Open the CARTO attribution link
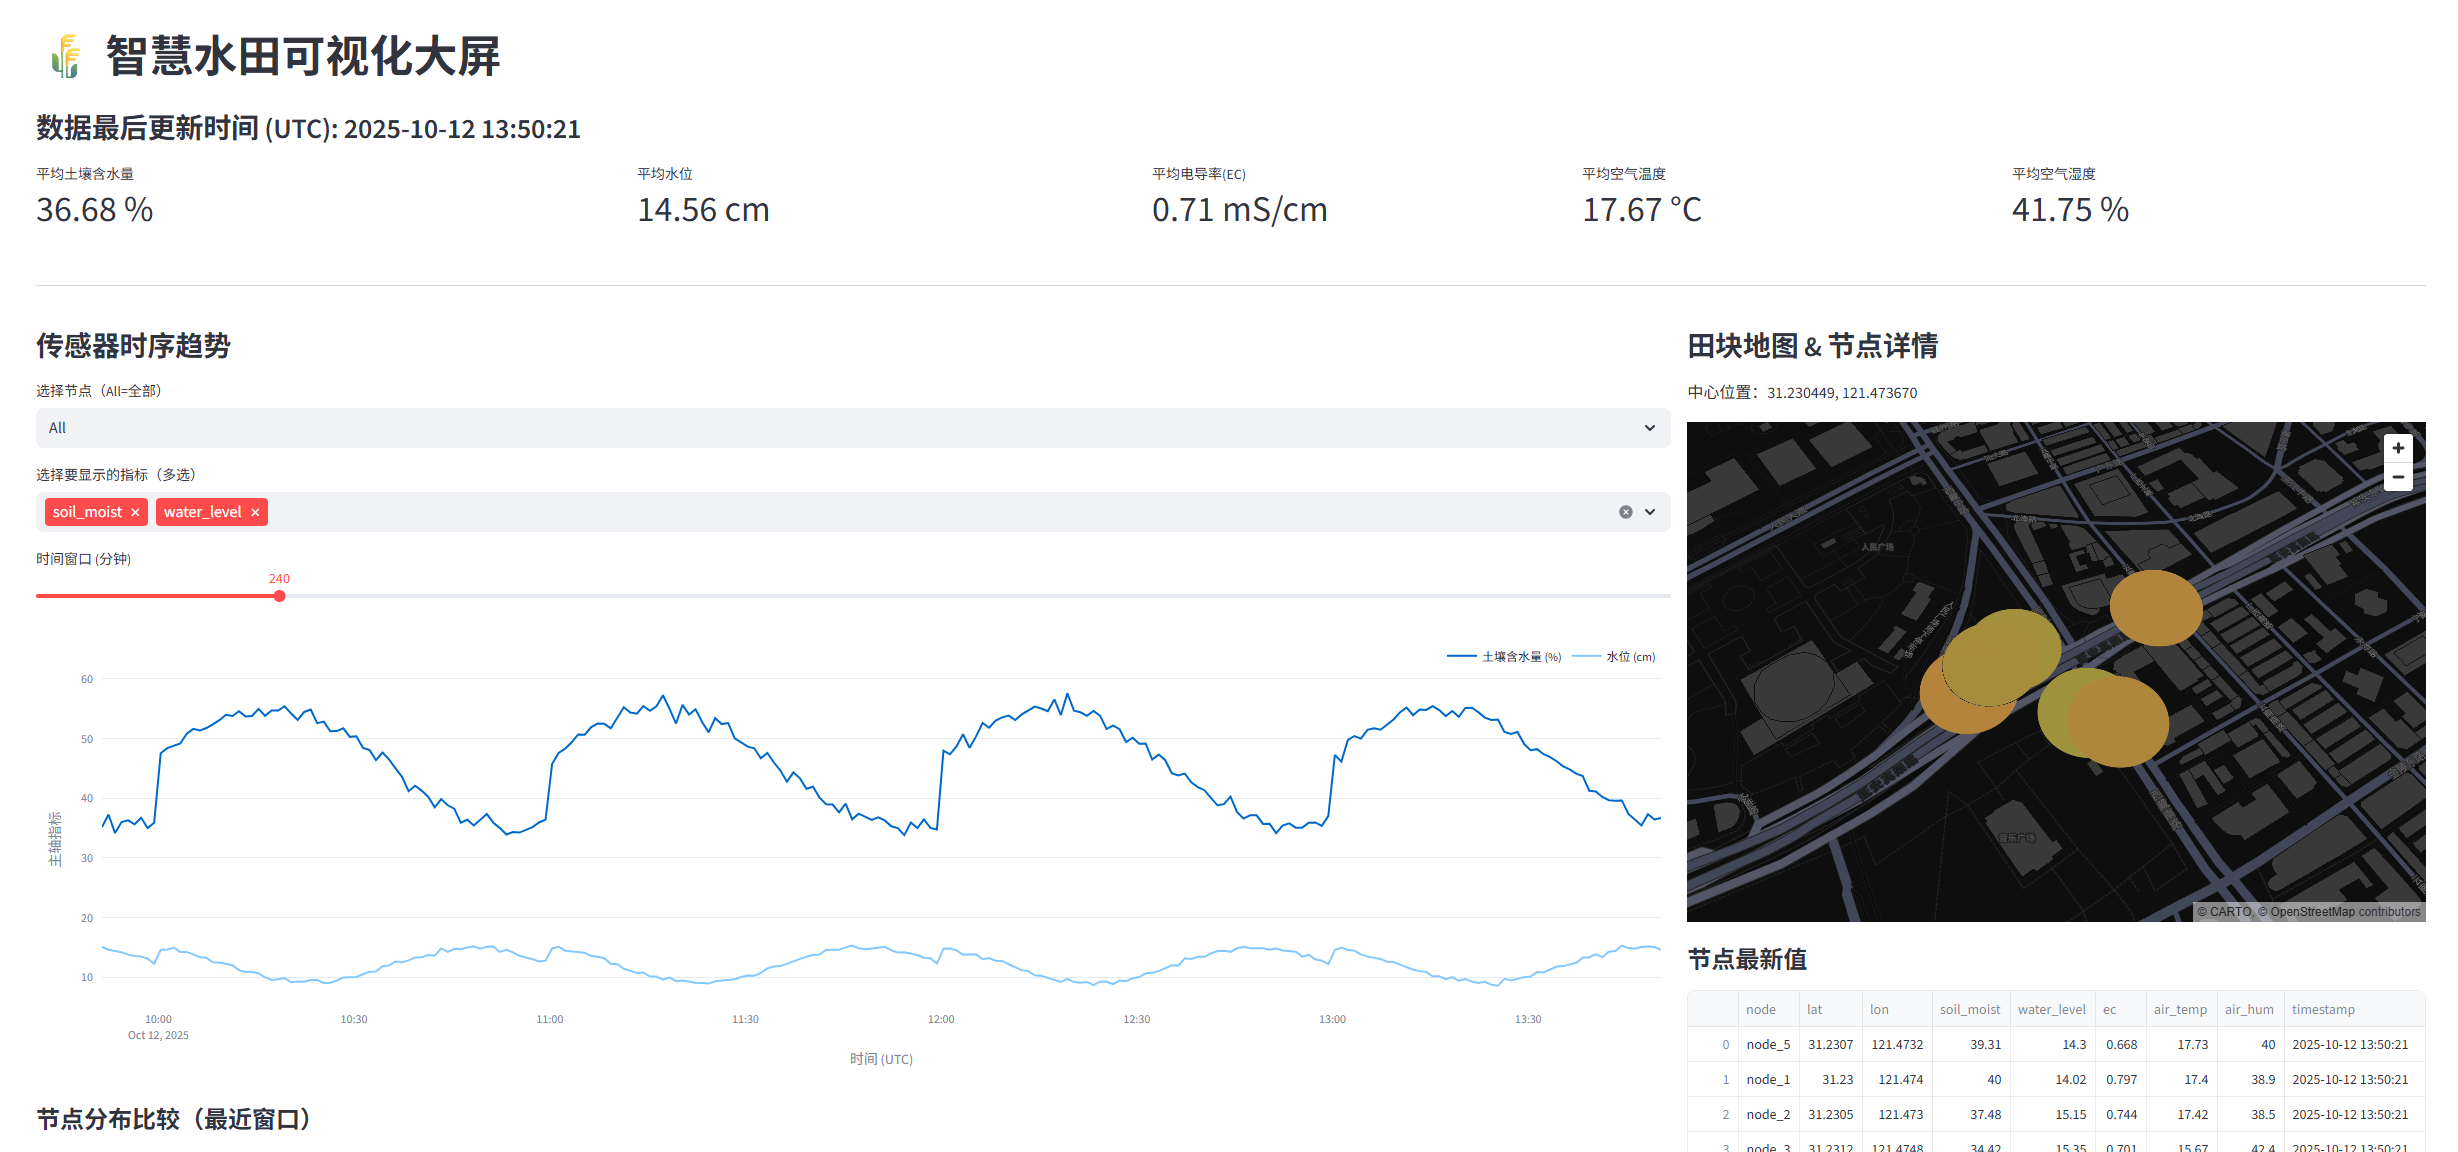 tap(2230, 912)
